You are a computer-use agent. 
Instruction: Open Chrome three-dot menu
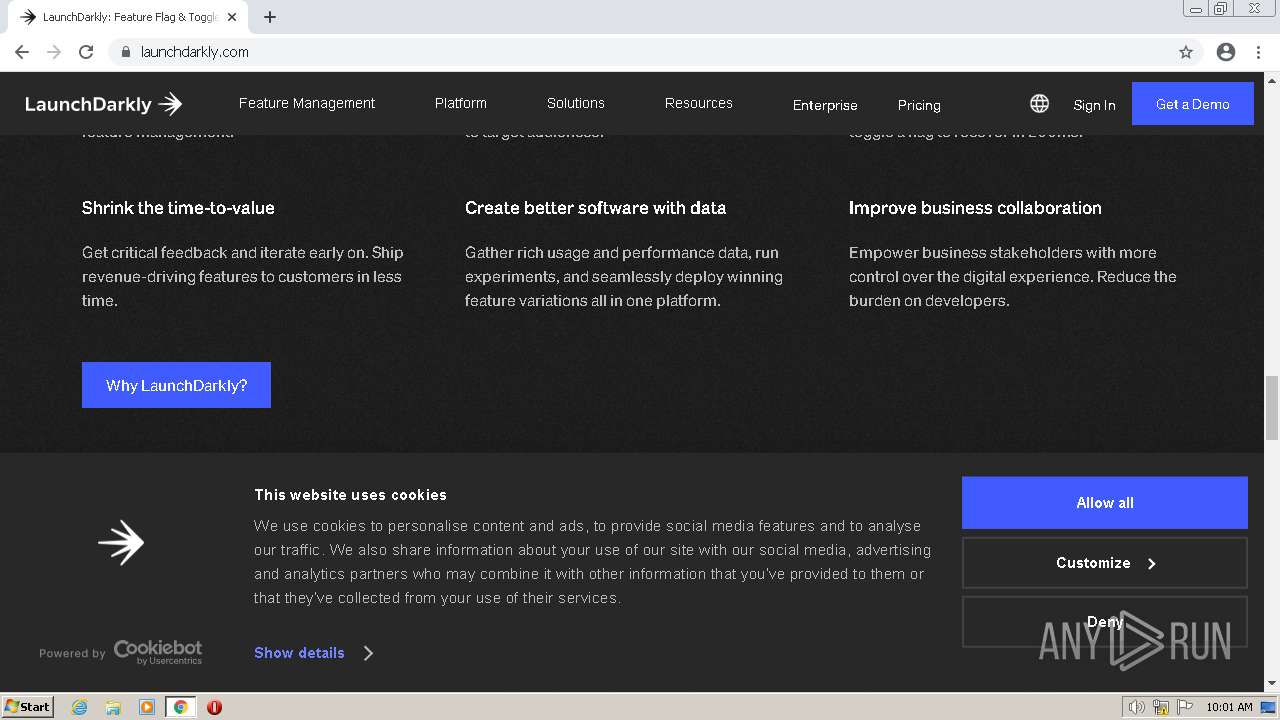click(1258, 52)
